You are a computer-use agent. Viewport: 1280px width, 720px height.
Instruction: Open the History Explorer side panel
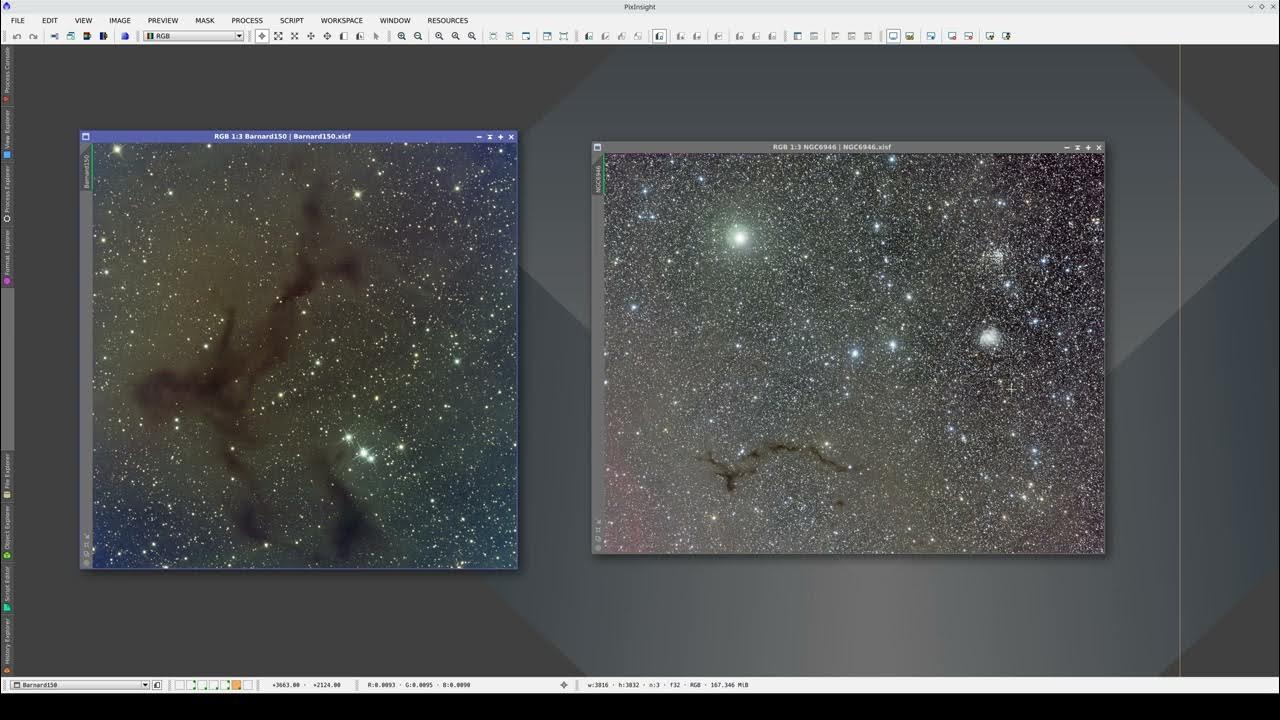coord(7,644)
